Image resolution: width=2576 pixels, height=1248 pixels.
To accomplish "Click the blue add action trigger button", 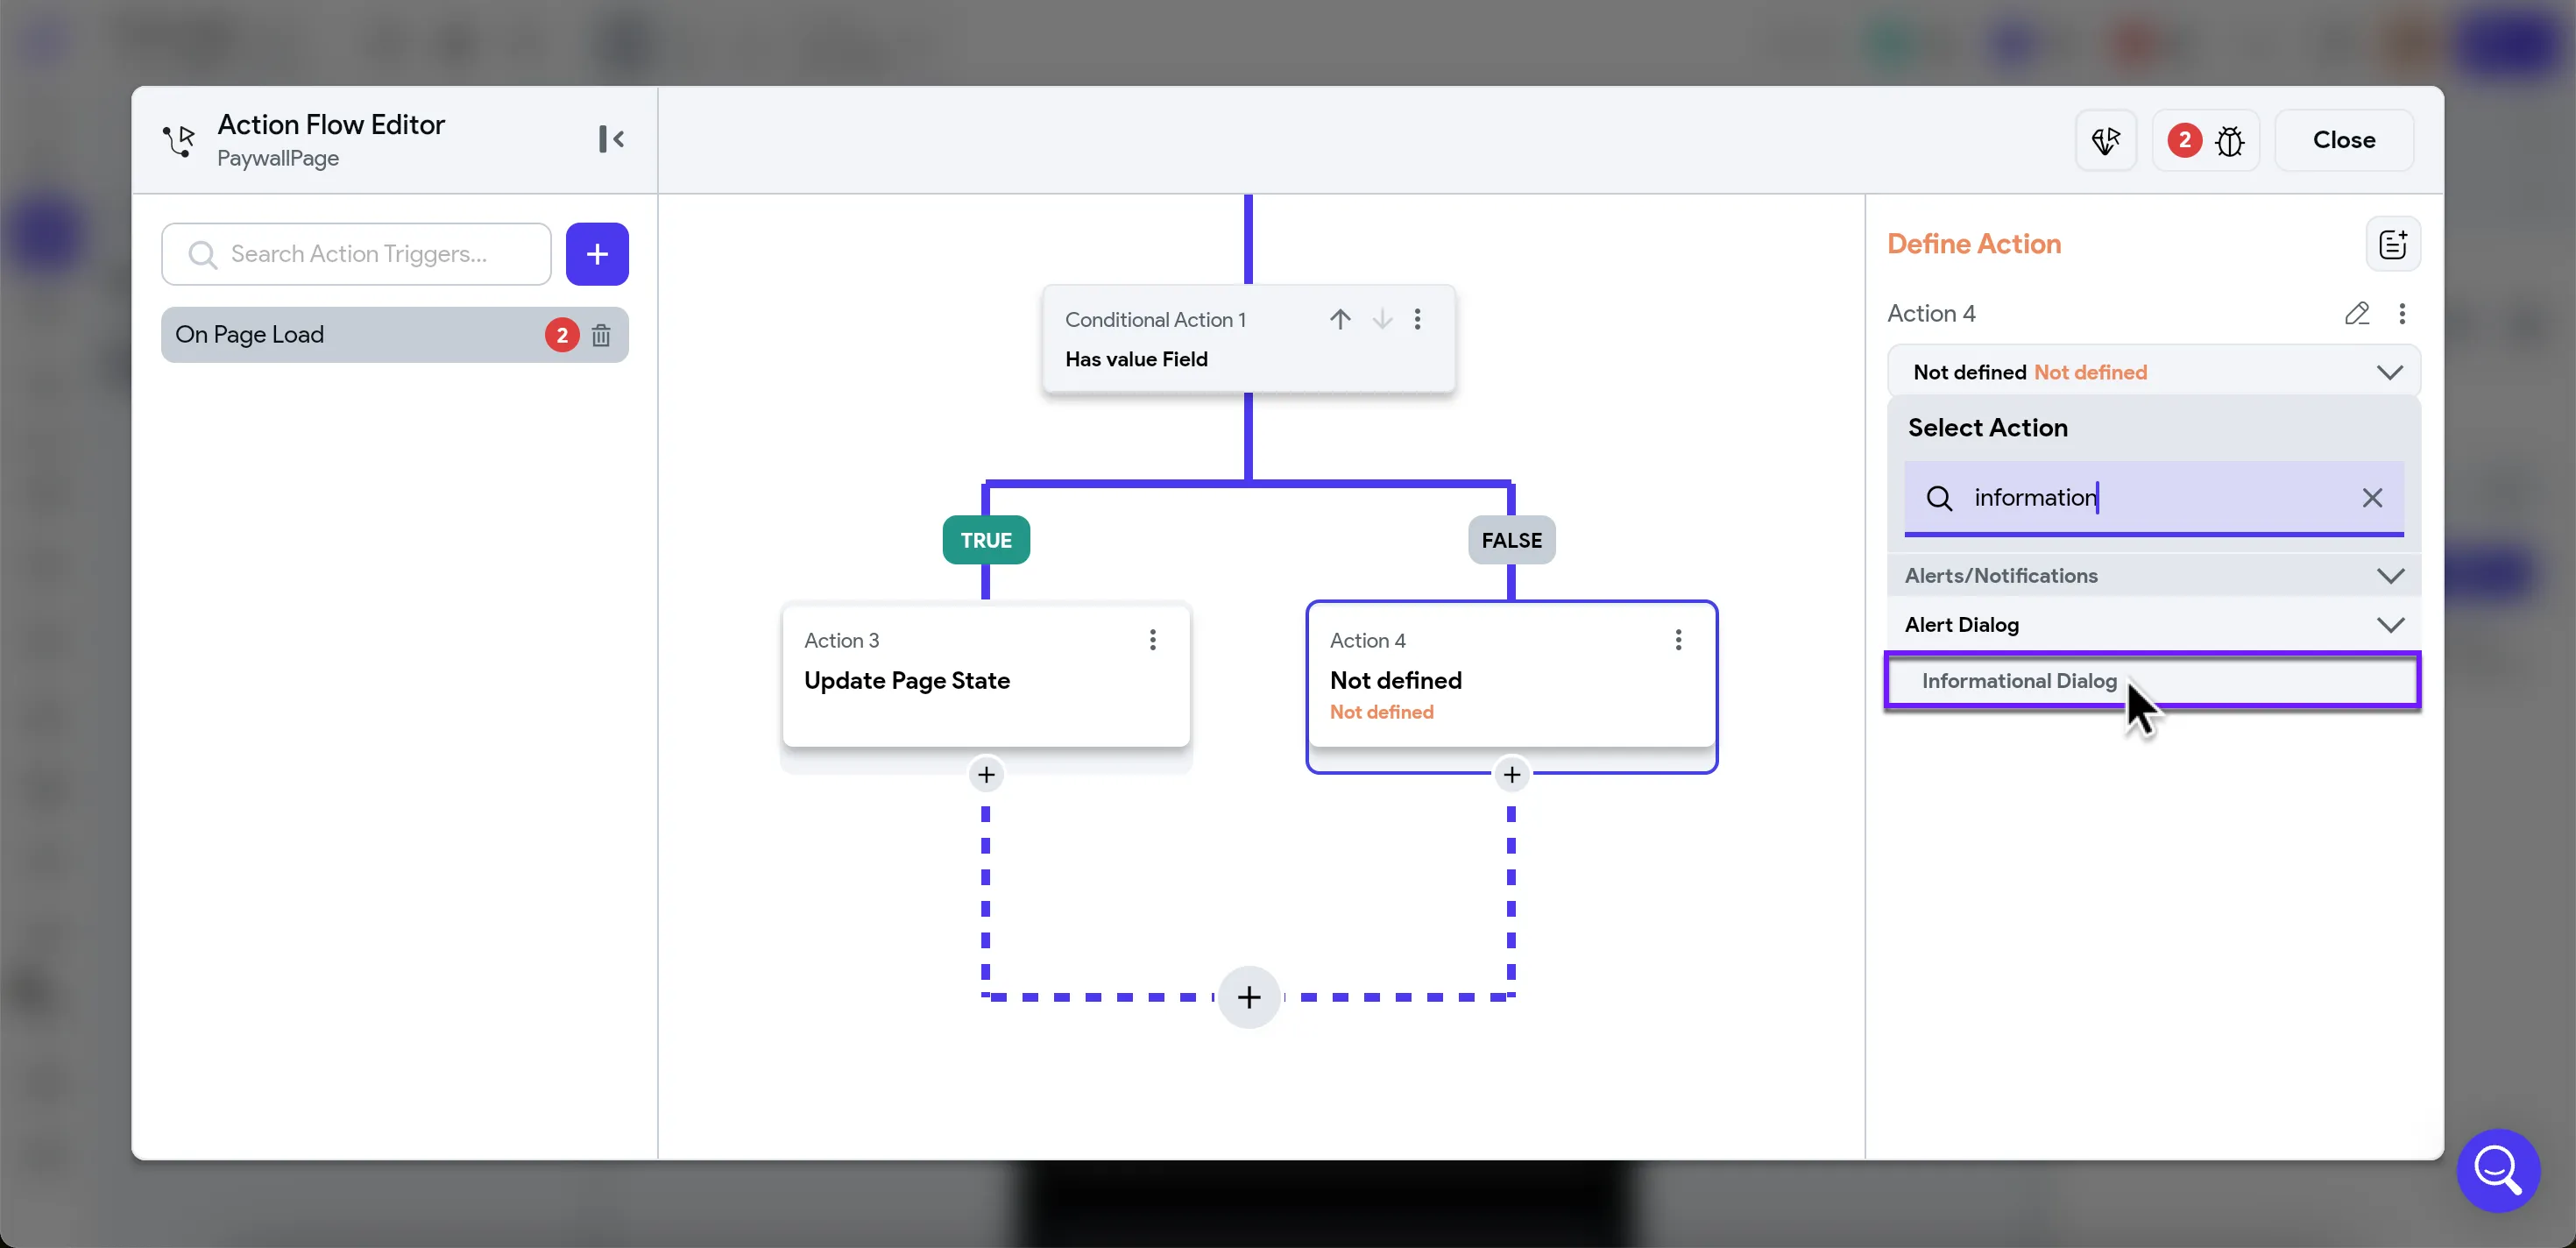I will 597,254.
